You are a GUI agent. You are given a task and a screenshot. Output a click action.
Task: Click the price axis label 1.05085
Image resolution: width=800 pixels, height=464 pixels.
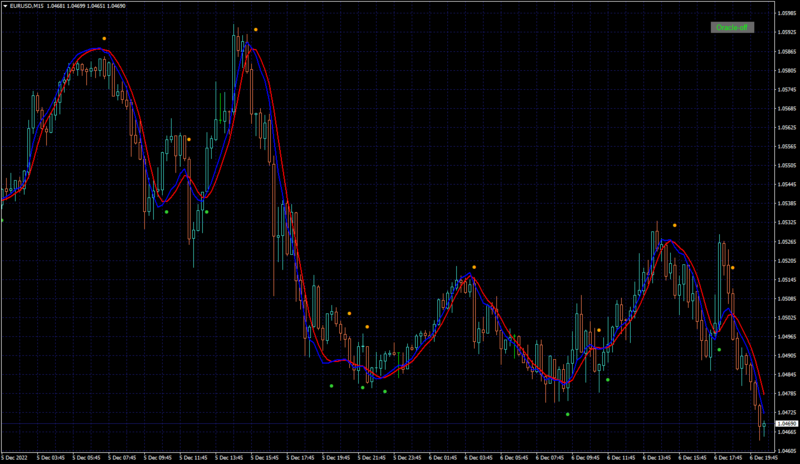[786, 299]
